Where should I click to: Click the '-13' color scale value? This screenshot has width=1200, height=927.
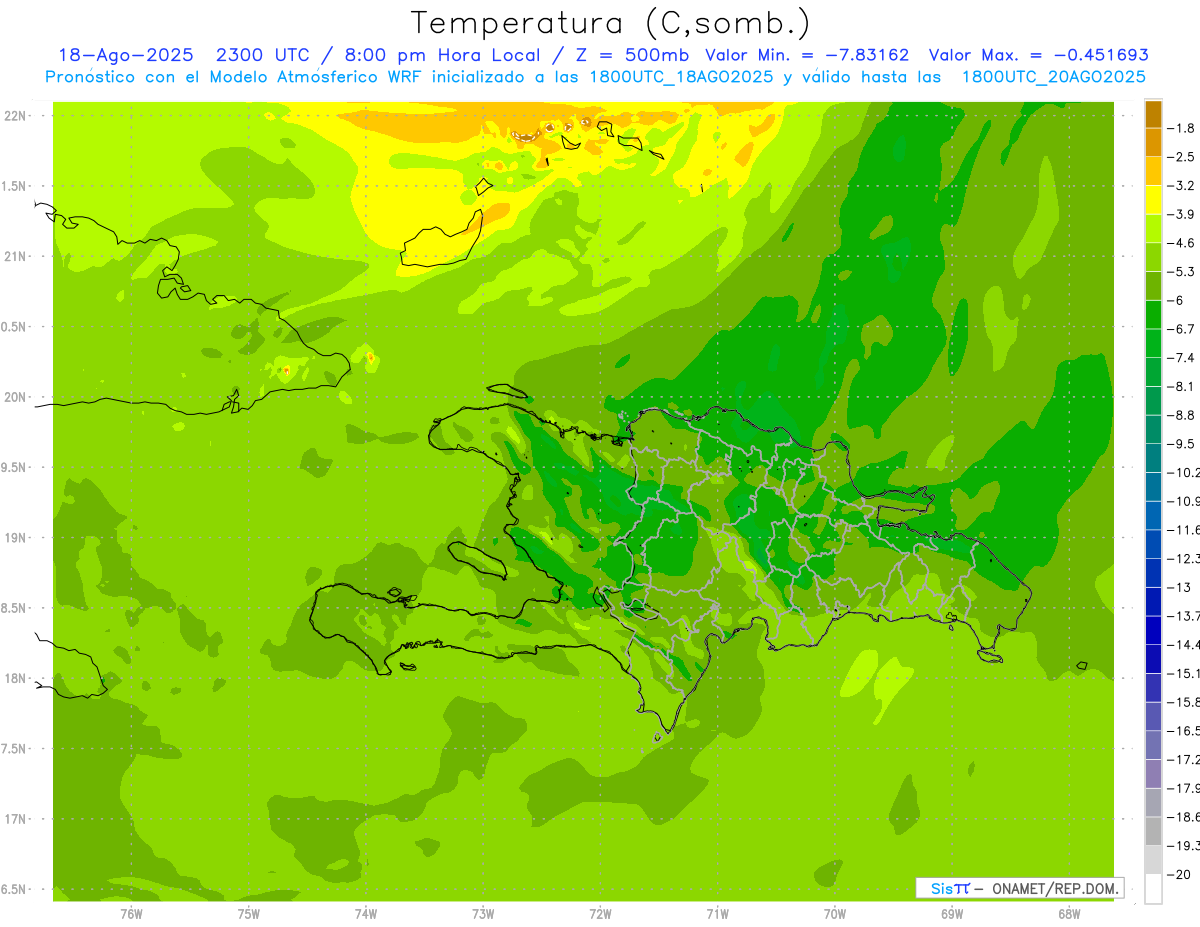[x=1180, y=587]
